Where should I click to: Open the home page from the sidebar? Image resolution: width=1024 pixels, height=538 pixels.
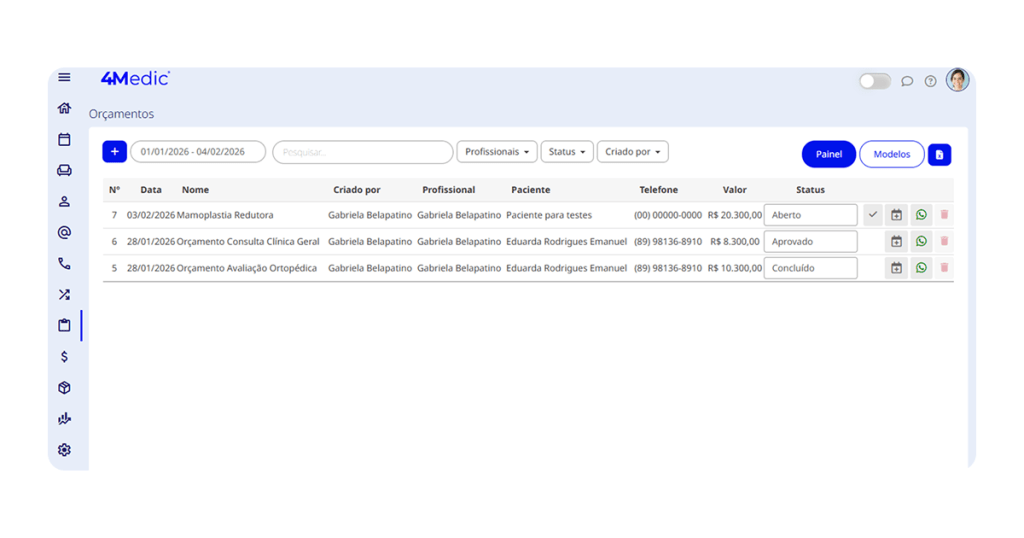tap(64, 108)
